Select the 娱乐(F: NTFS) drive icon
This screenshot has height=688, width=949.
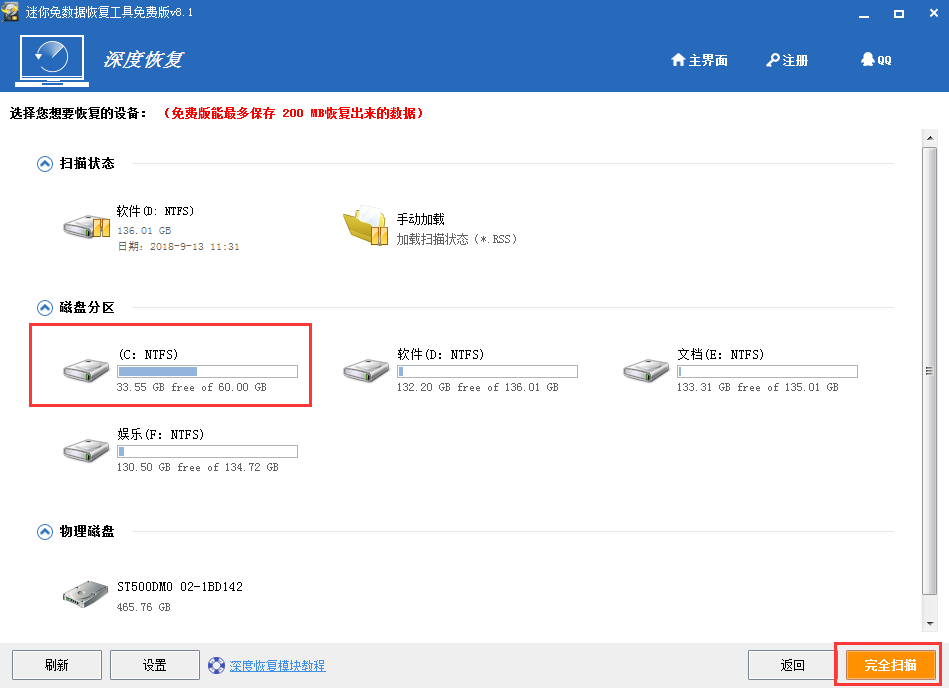86,450
